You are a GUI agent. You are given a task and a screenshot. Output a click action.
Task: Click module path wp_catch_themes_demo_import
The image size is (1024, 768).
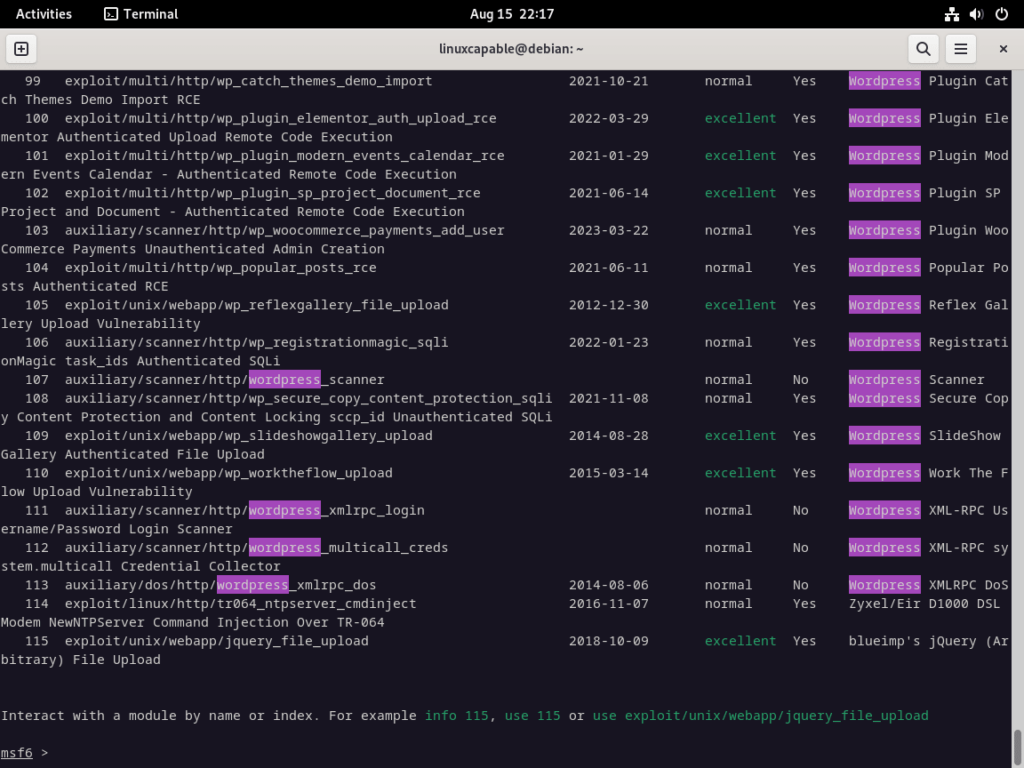coord(248,81)
